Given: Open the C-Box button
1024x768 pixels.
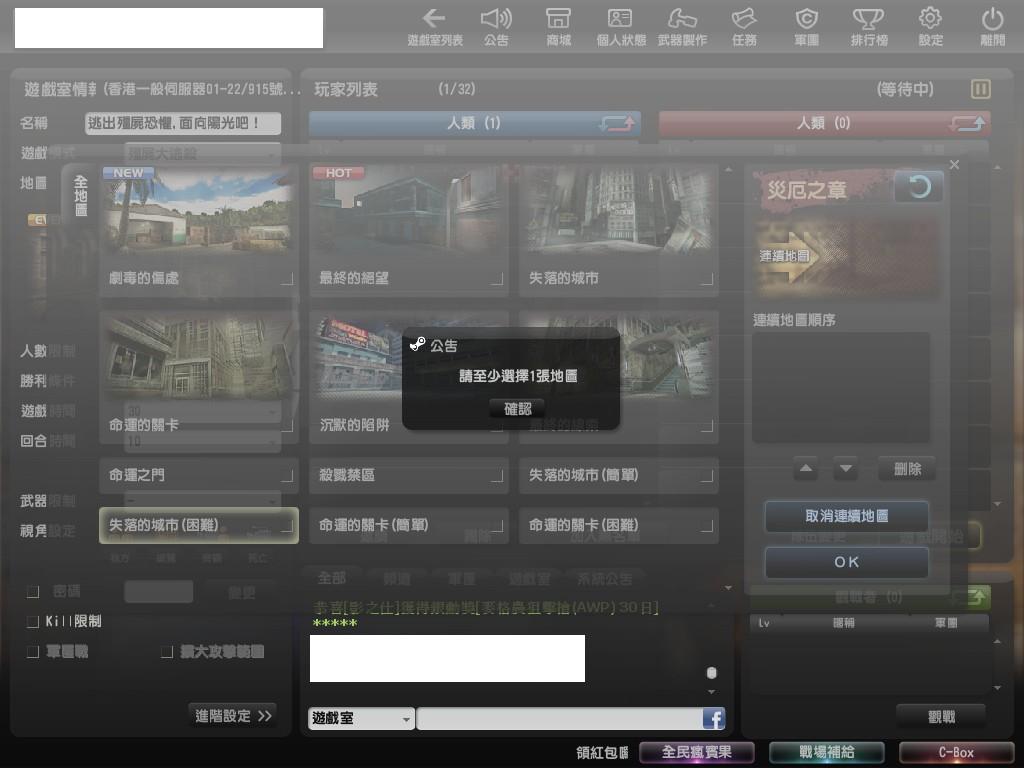Looking at the screenshot, I should click(957, 752).
